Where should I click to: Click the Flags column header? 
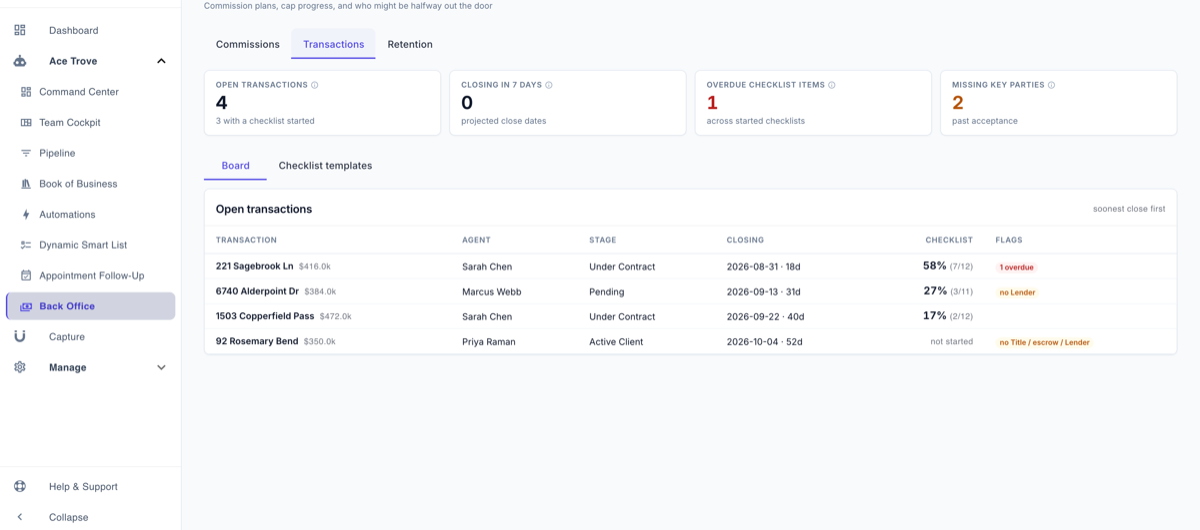coord(1009,240)
